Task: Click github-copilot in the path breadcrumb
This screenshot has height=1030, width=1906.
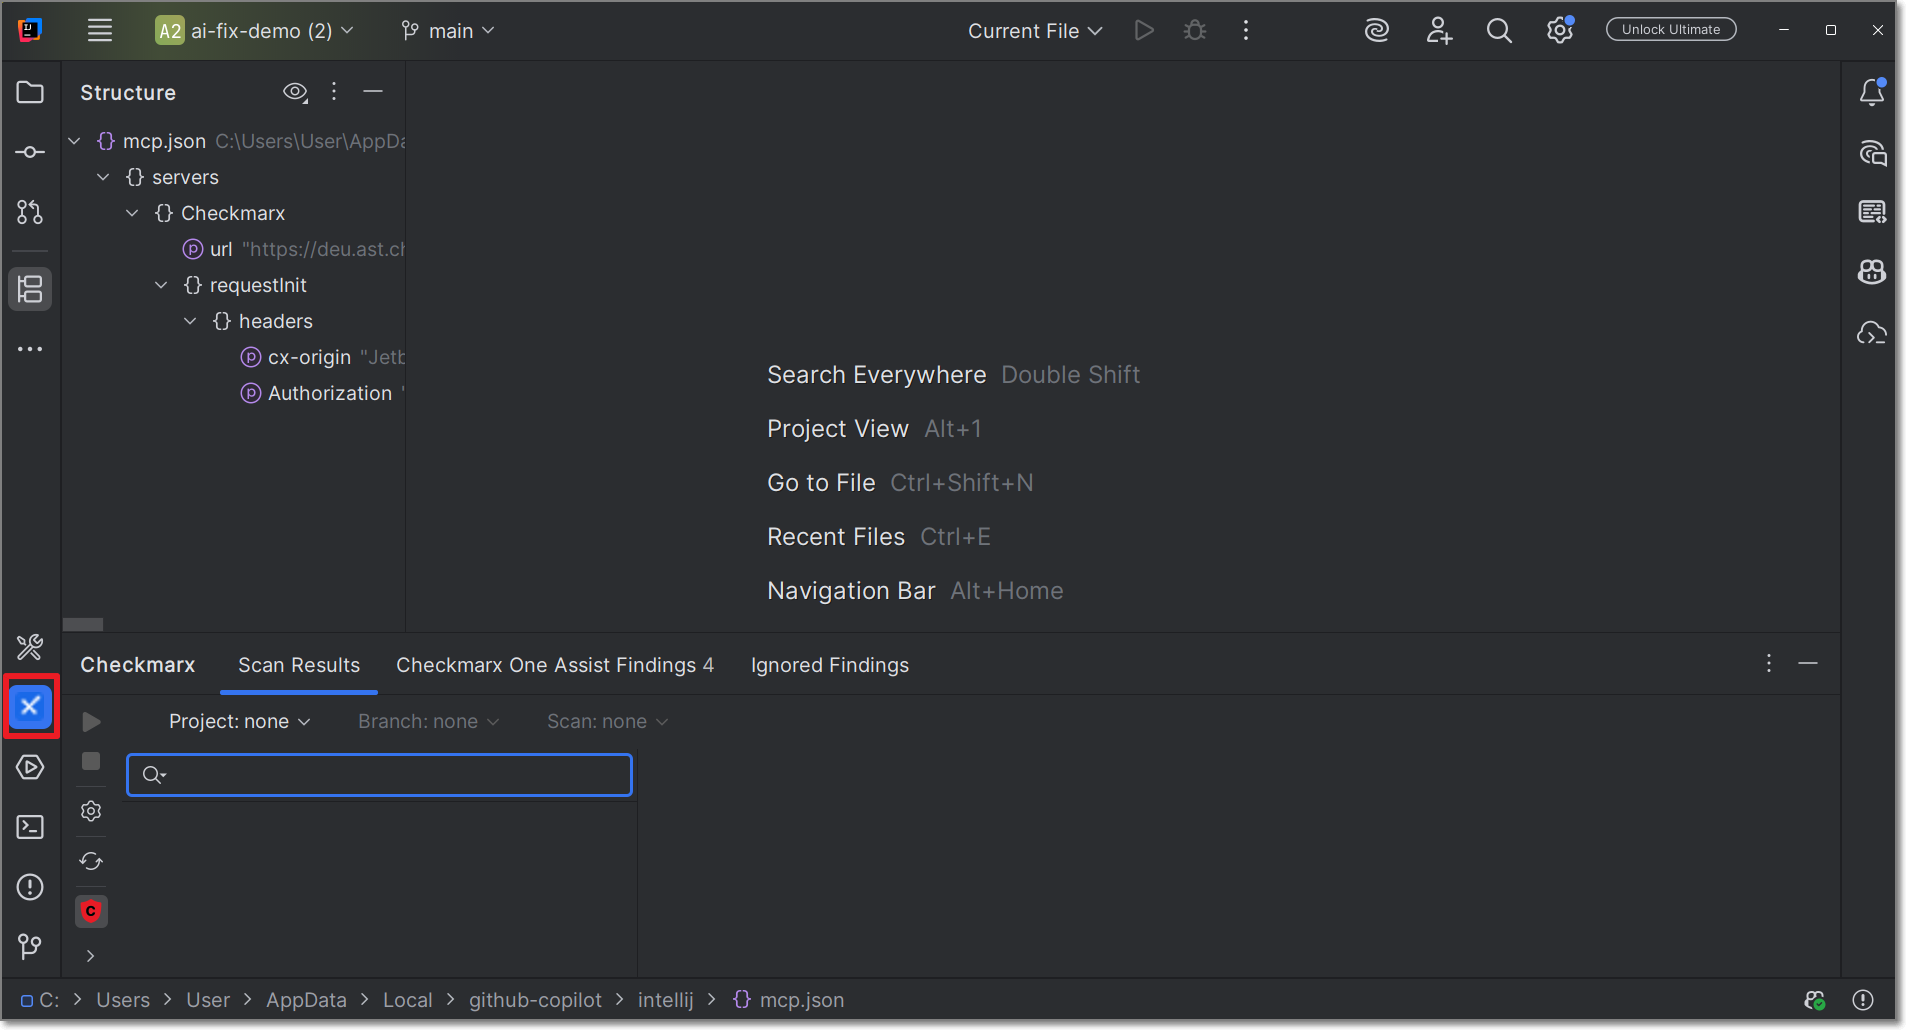Action: click(535, 1000)
